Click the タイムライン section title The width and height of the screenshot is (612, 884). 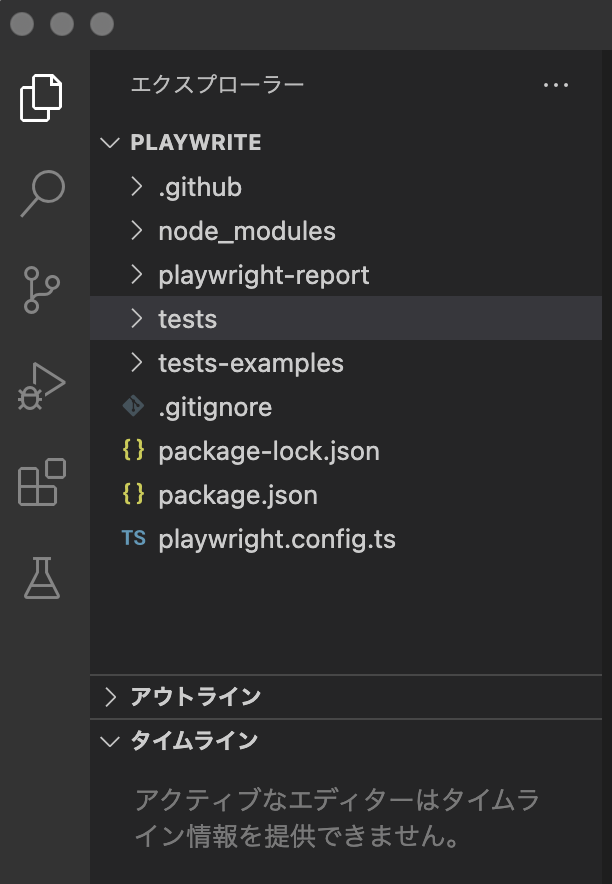point(194,741)
